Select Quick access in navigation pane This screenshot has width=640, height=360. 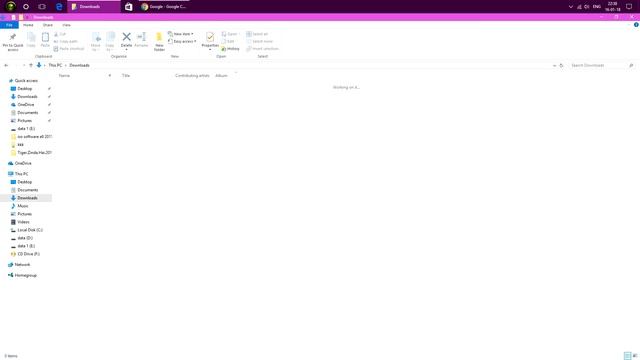point(26,81)
